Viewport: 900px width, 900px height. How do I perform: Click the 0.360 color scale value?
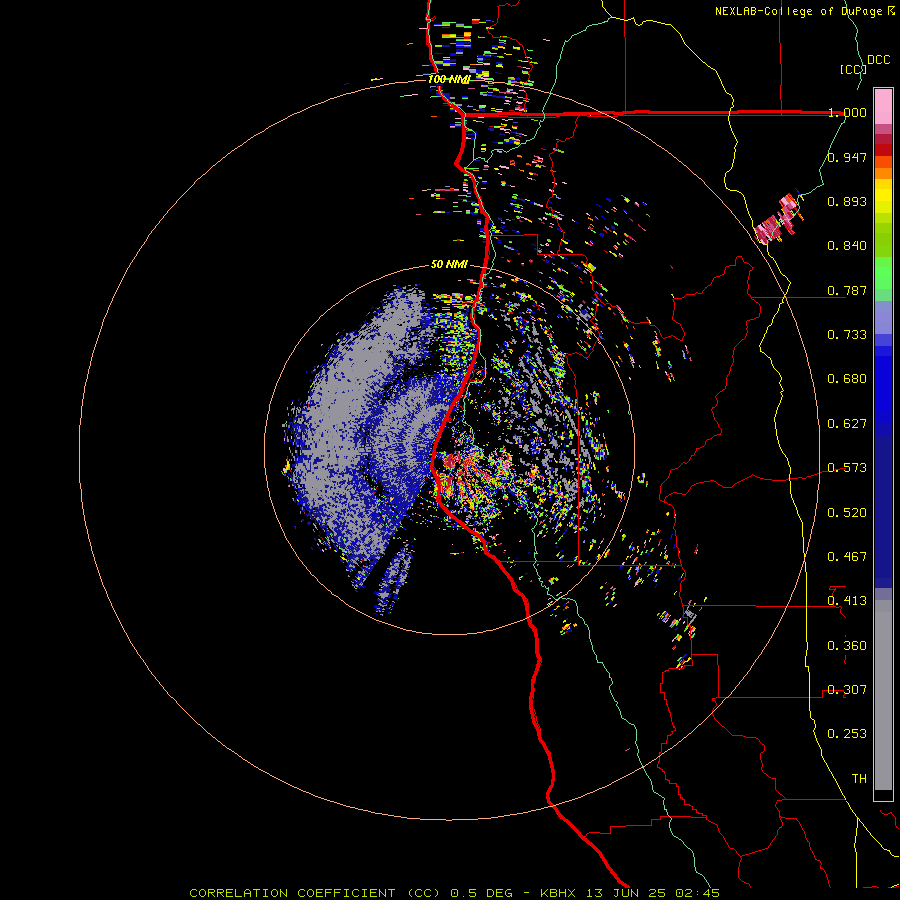847,646
